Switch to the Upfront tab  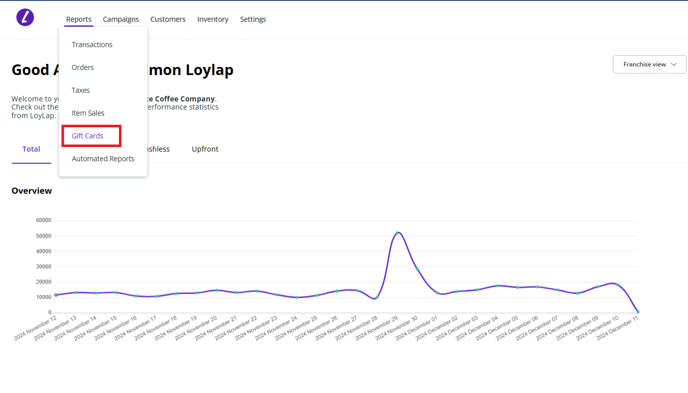(205, 149)
